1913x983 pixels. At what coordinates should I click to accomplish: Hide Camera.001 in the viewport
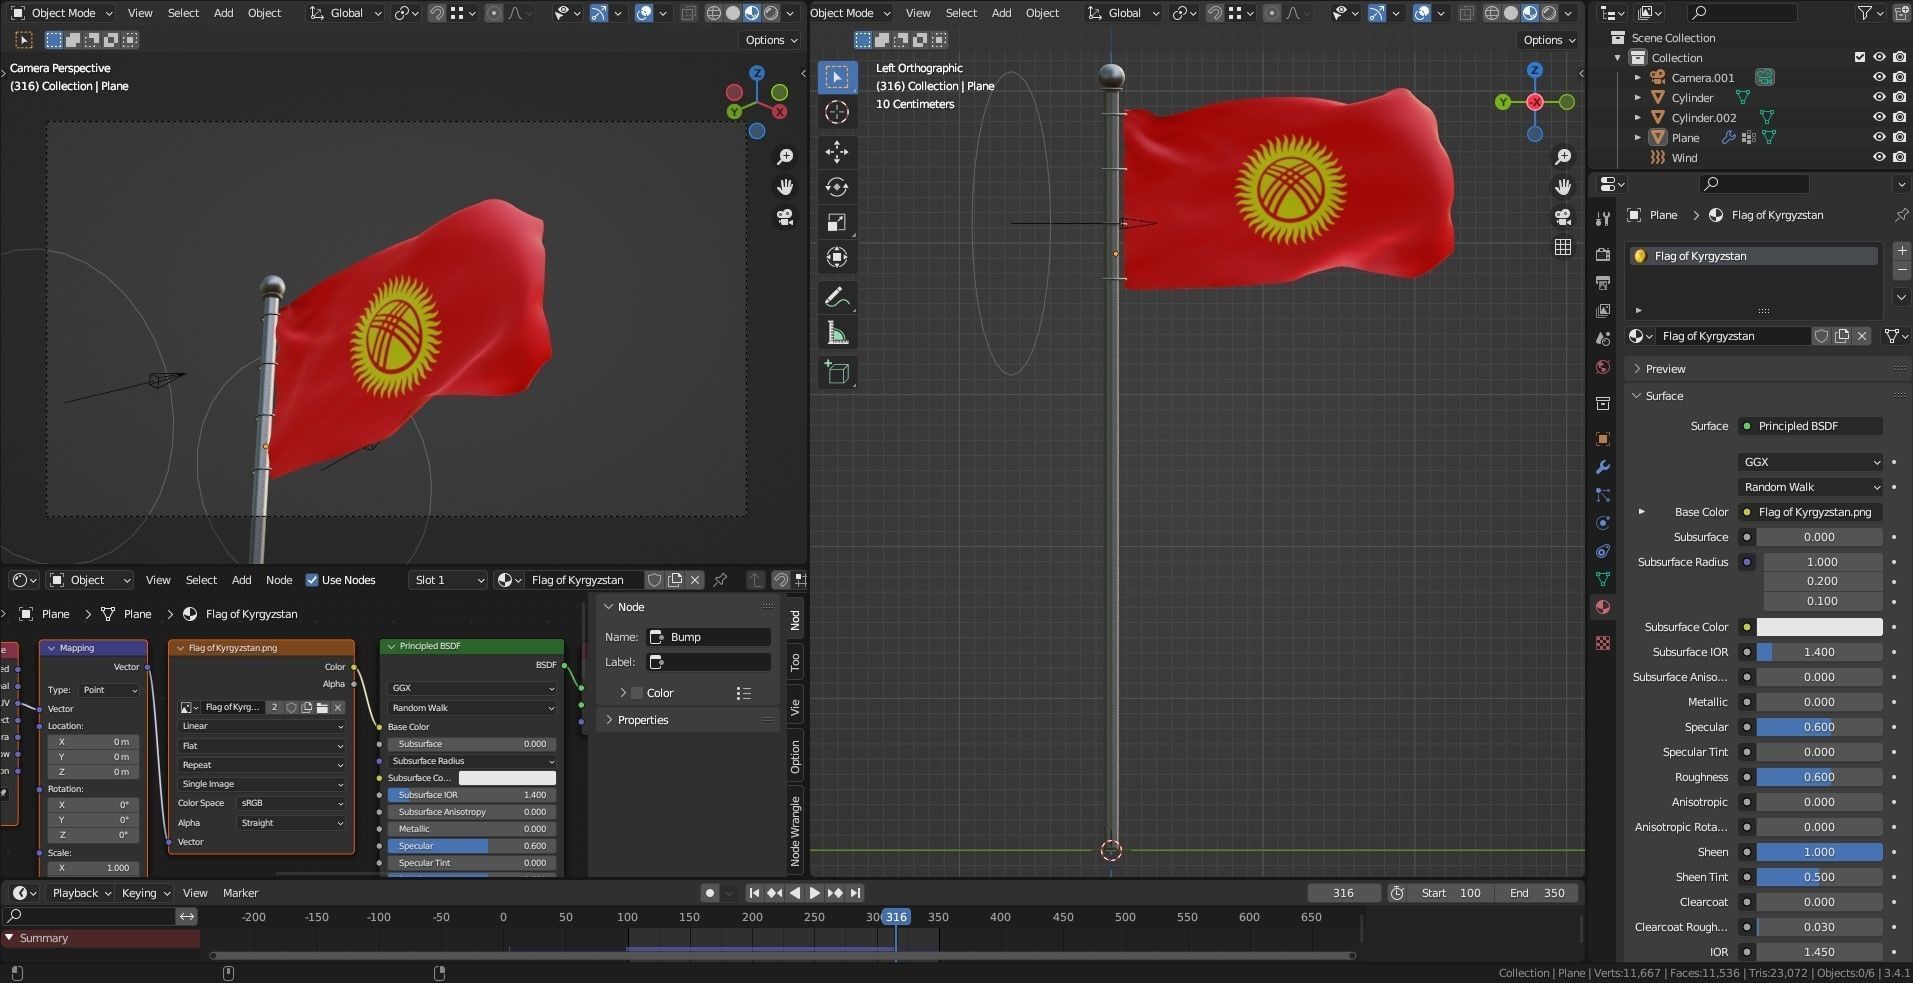[1879, 78]
